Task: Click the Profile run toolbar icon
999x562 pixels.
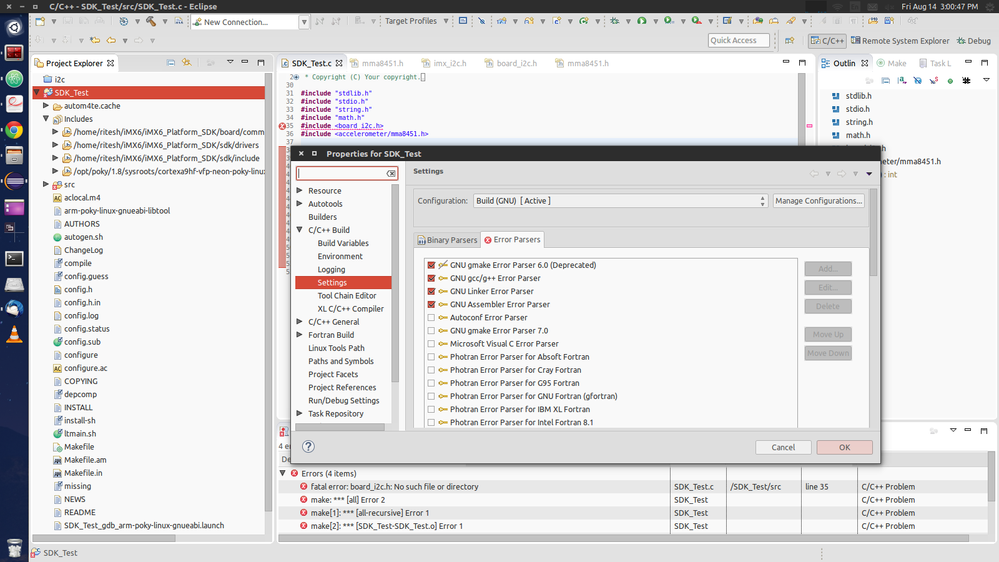Action: [x=668, y=21]
